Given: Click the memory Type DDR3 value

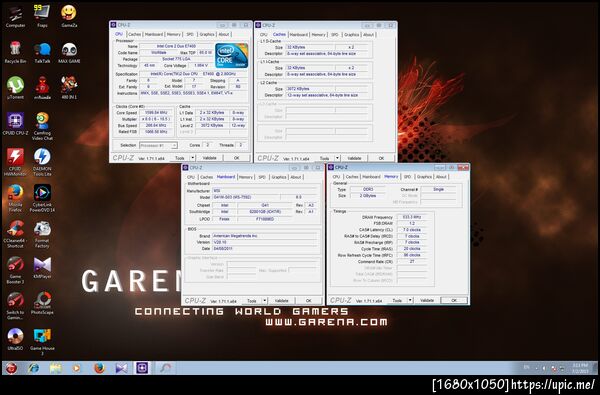Looking at the screenshot, I should [x=368, y=189].
